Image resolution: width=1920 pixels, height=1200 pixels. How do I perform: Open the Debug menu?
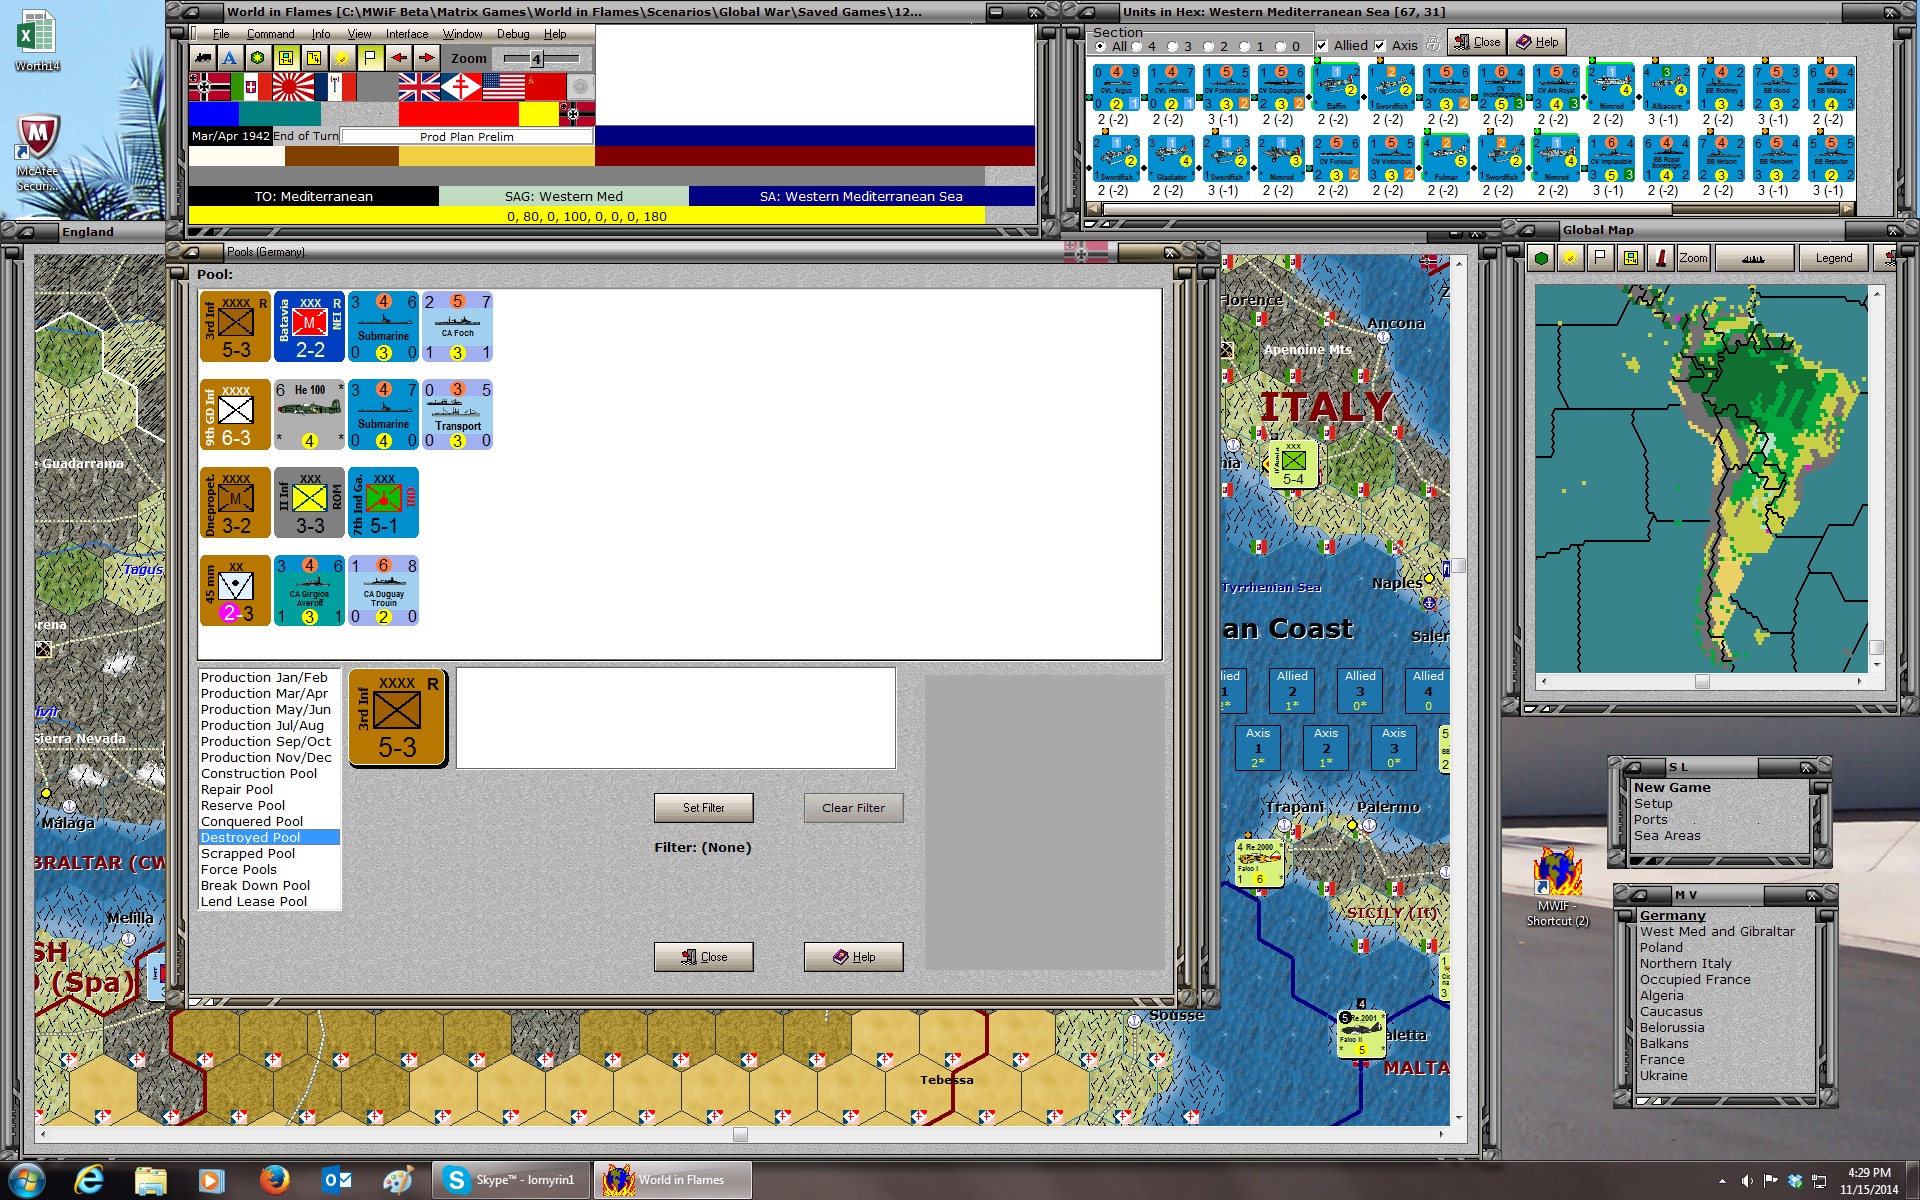pos(513,34)
